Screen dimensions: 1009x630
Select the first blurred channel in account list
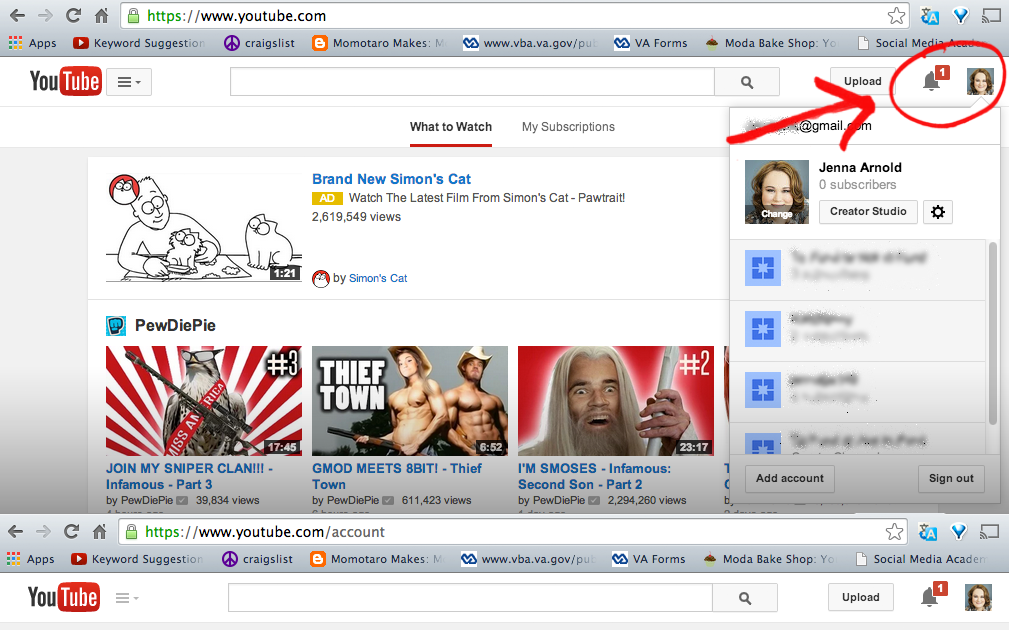(858, 270)
